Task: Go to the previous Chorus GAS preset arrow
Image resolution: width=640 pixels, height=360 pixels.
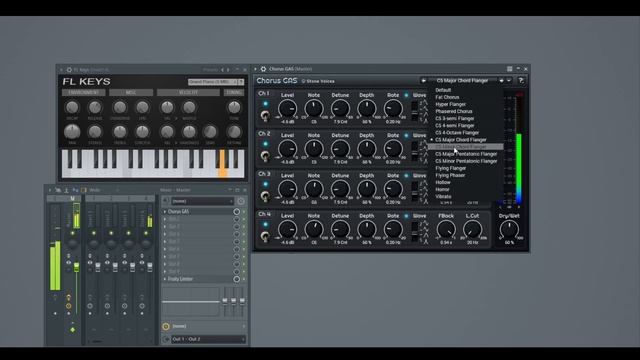Action: [x=423, y=81]
